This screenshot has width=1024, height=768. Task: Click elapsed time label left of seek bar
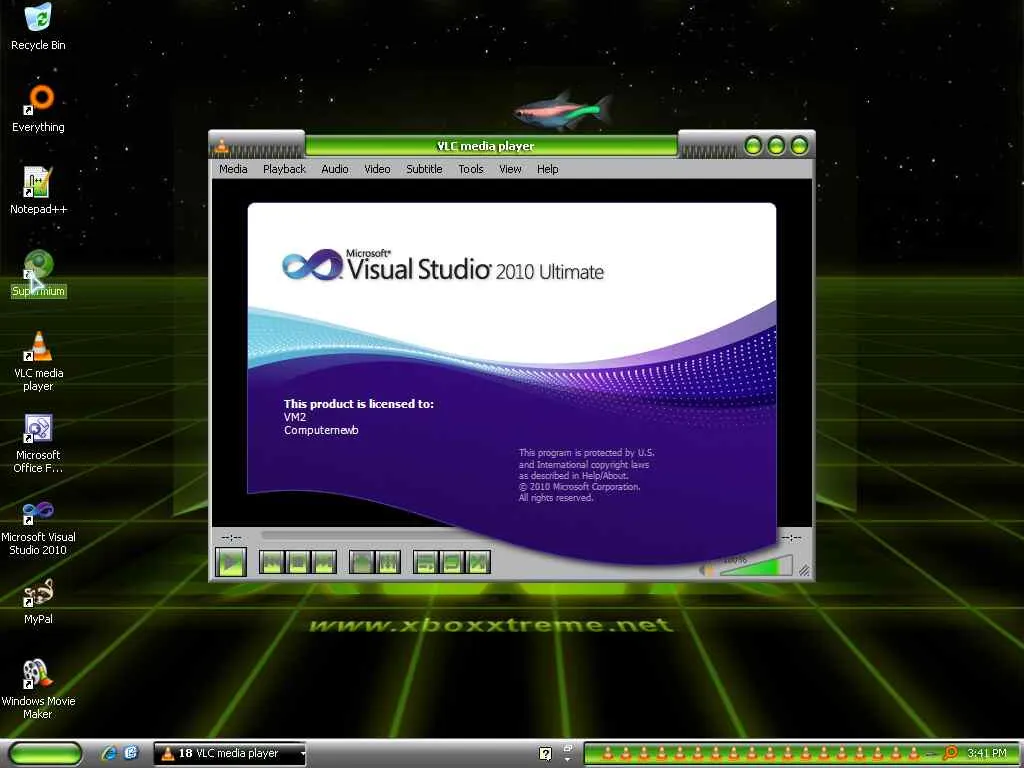231,537
